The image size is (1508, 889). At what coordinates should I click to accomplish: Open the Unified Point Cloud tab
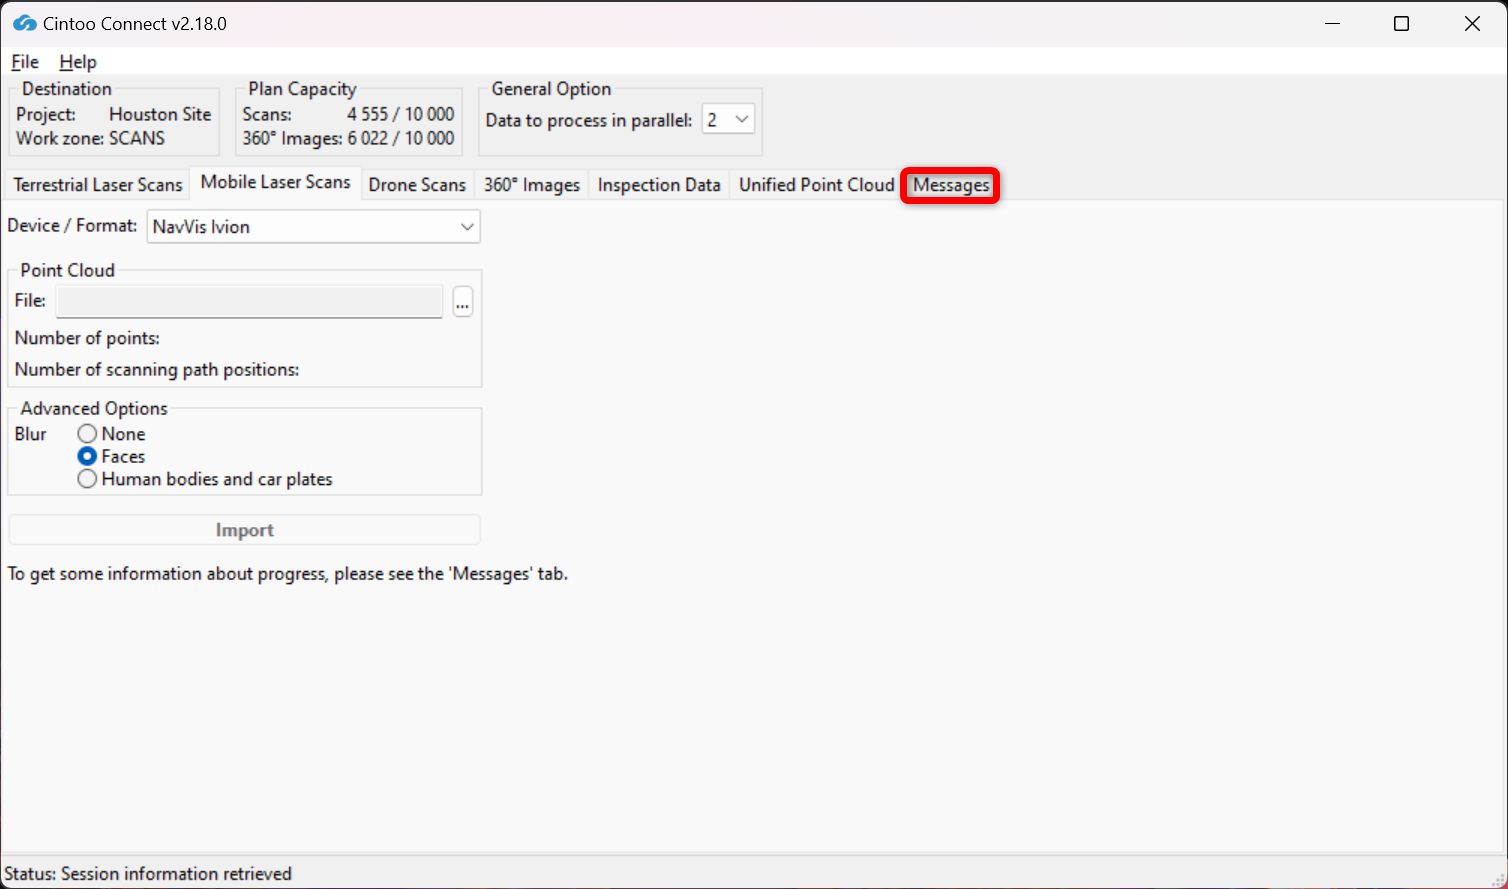click(x=816, y=185)
